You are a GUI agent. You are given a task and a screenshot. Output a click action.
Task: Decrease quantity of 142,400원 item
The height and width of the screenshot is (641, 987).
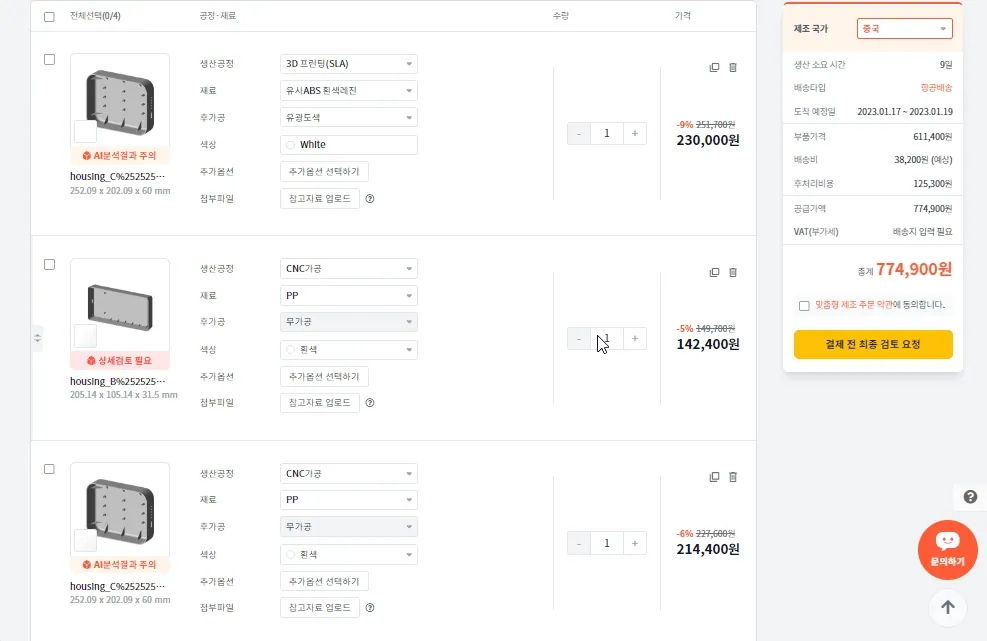(578, 339)
